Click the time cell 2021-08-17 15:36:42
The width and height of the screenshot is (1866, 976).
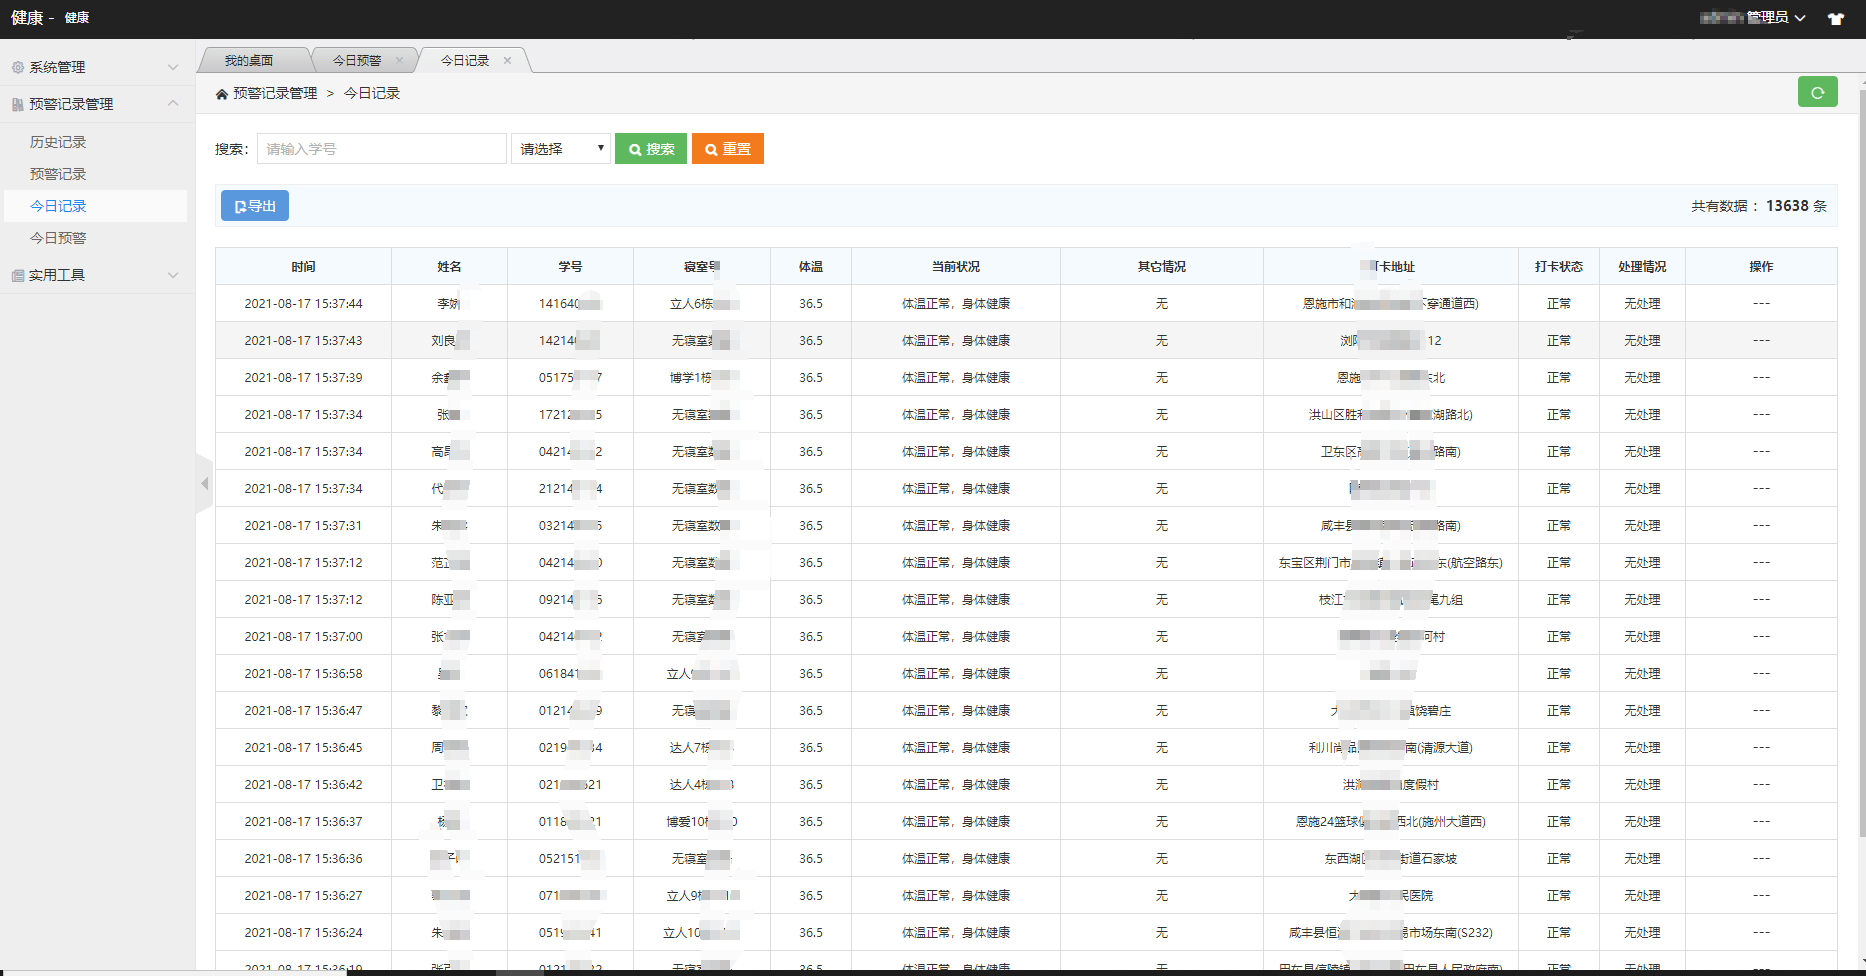[x=304, y=785]
